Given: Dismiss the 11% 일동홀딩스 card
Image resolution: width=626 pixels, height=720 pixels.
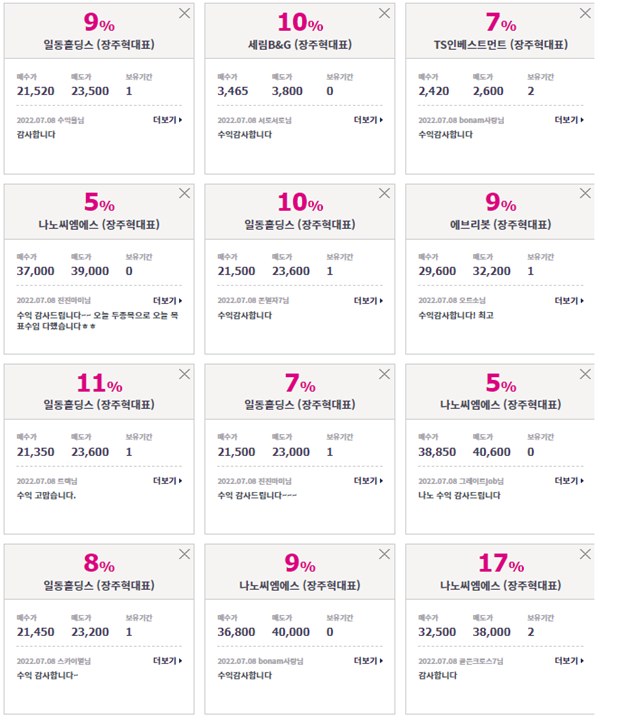Looking at the screenshot, I should pyautogui.click(x=184, y=374).
